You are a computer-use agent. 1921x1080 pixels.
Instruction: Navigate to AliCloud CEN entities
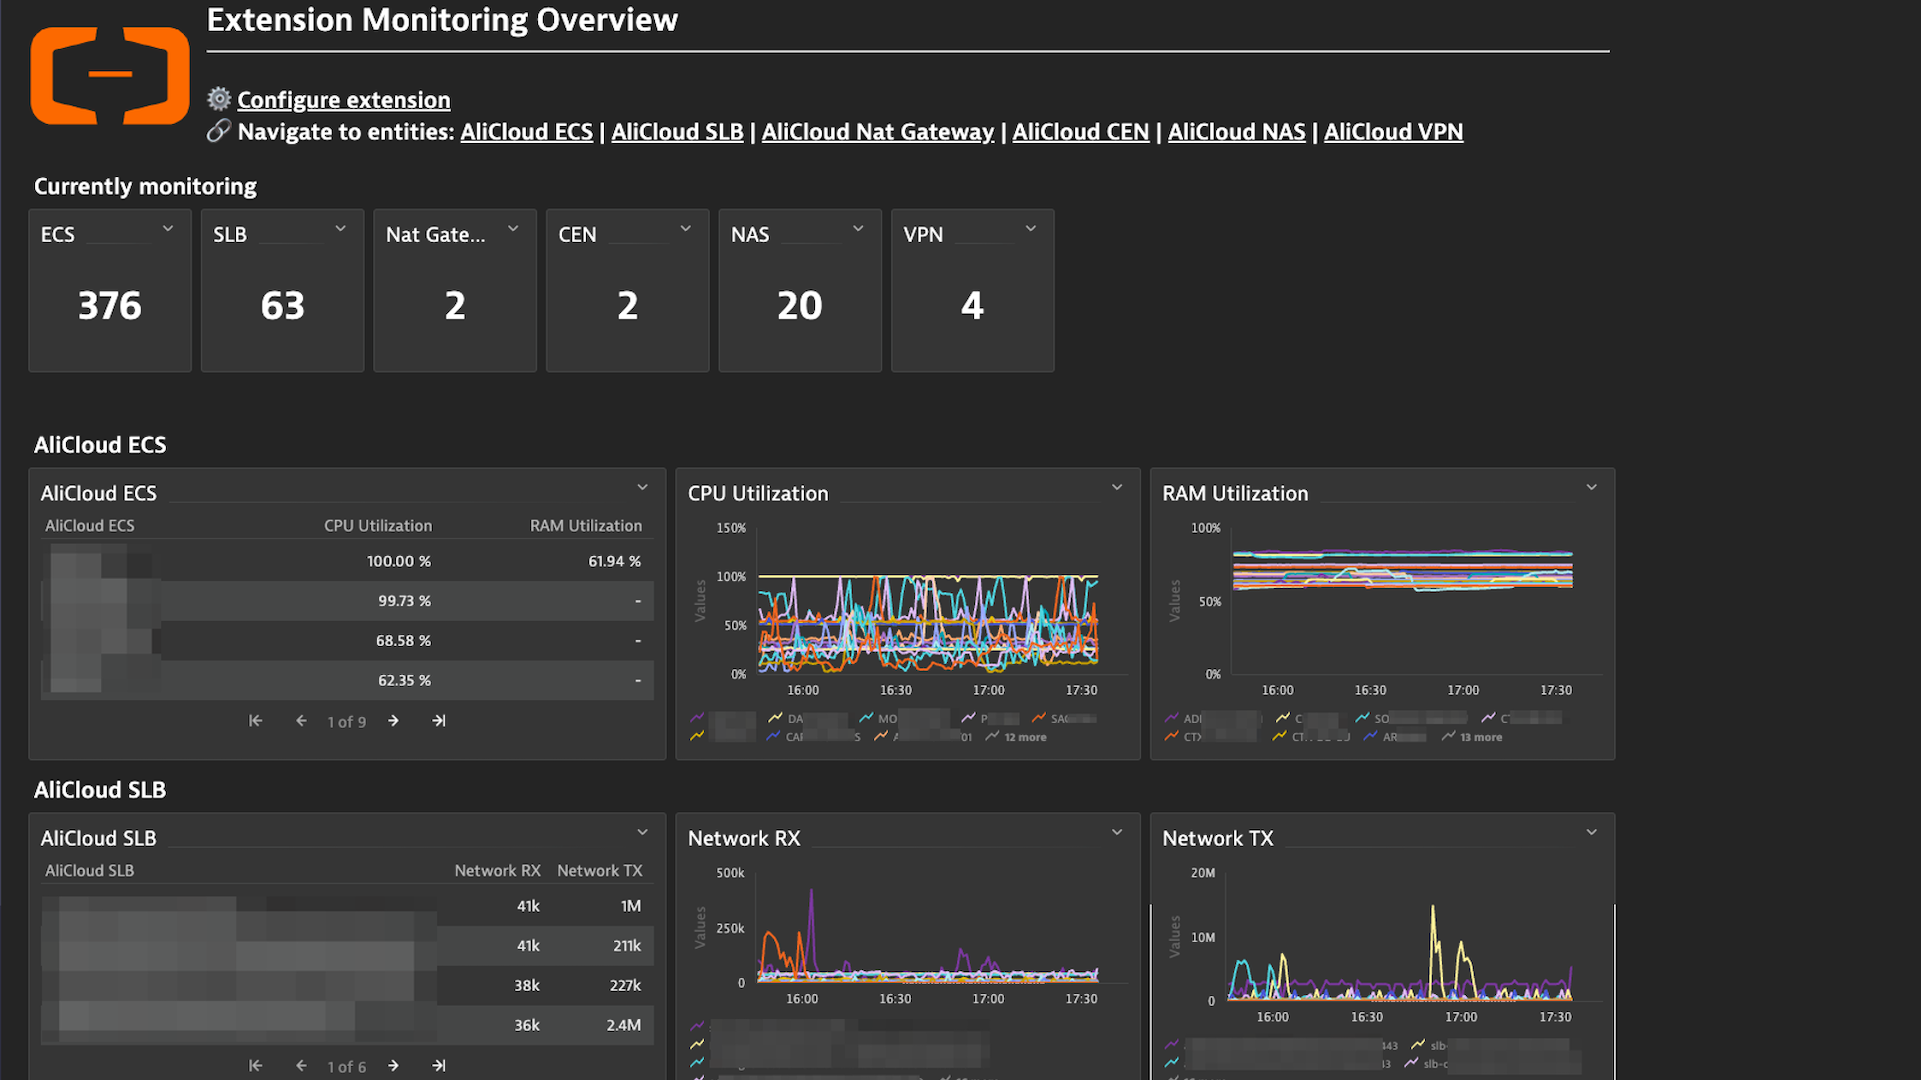1080,131
